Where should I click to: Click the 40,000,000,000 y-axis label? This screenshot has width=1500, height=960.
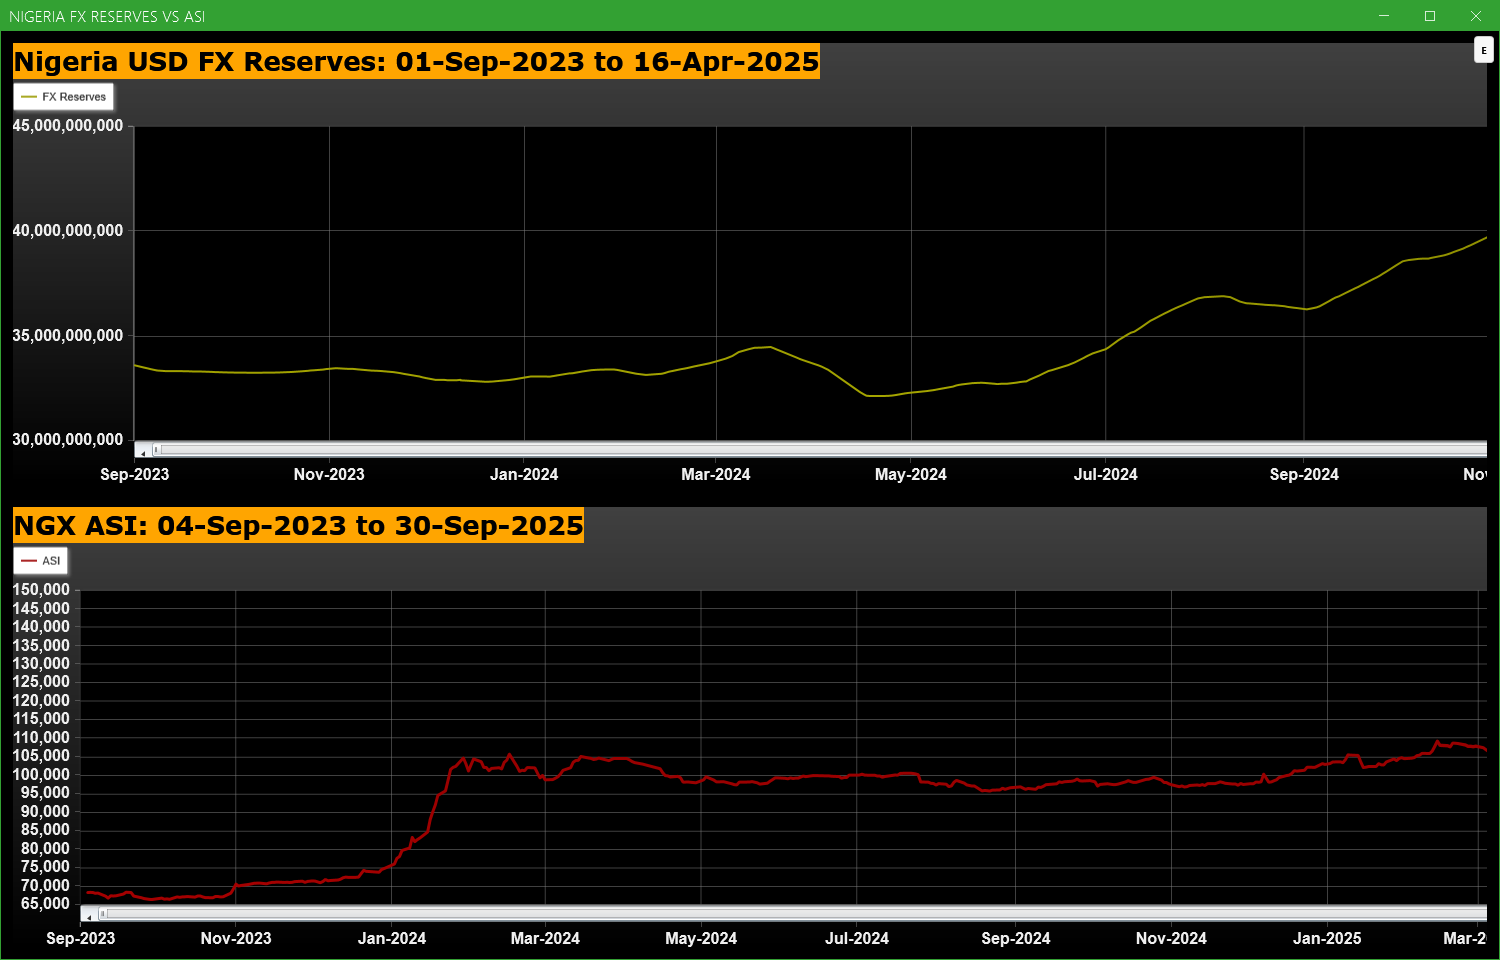[68, 230]
